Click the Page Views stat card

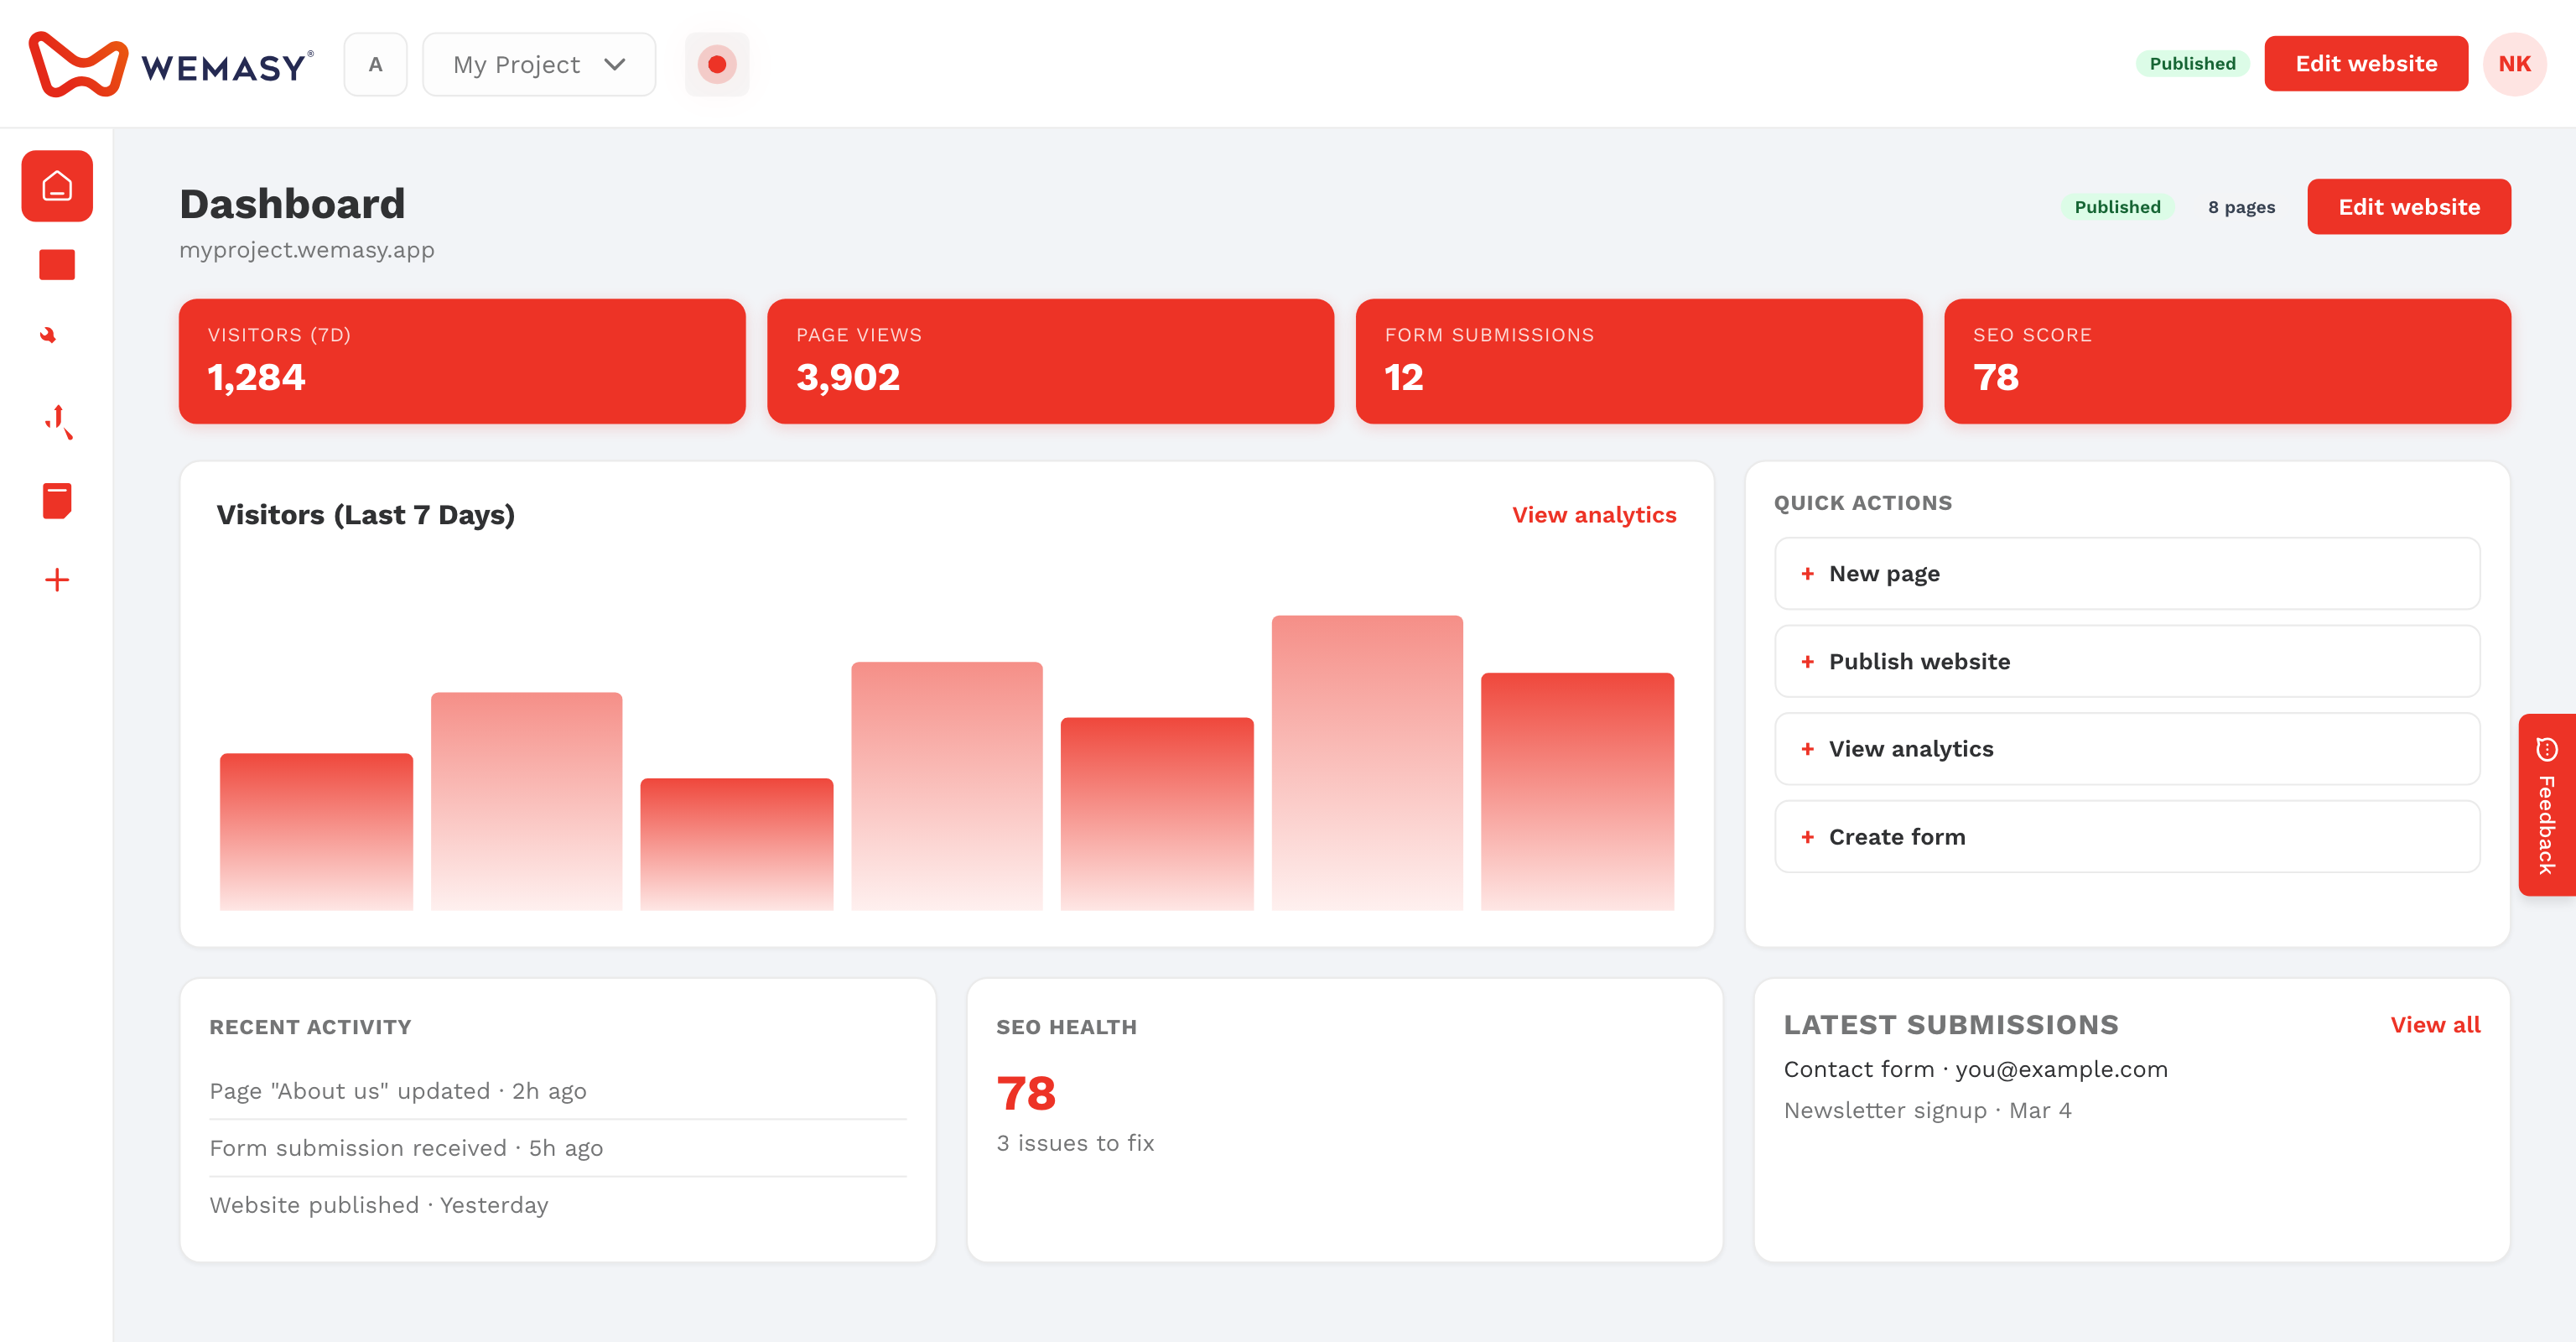coord(1050,361)
